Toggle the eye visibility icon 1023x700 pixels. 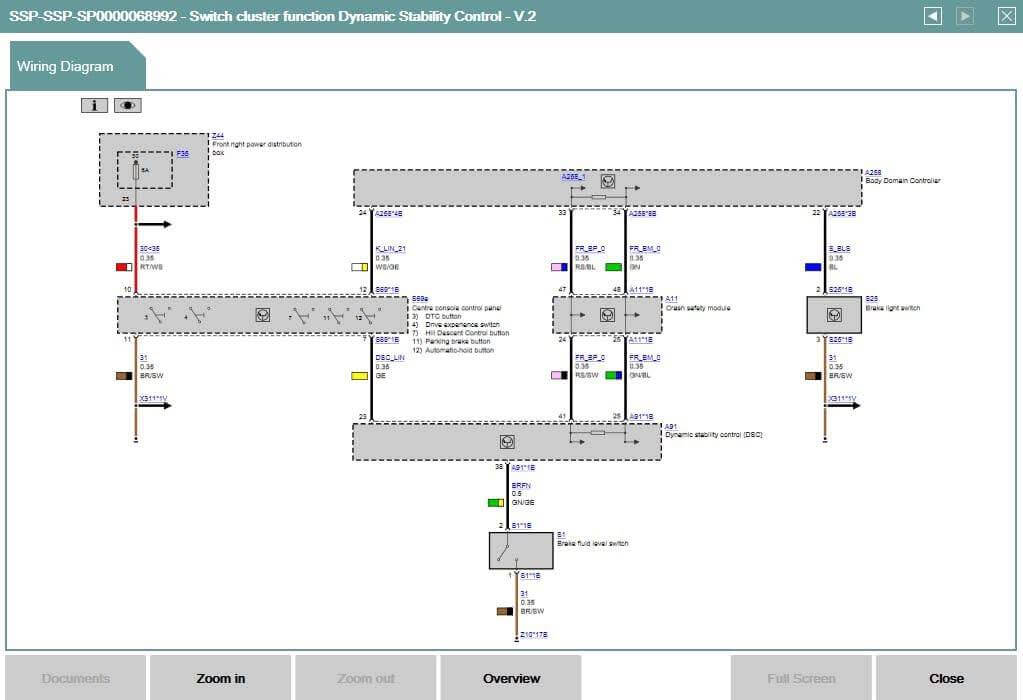127,105
